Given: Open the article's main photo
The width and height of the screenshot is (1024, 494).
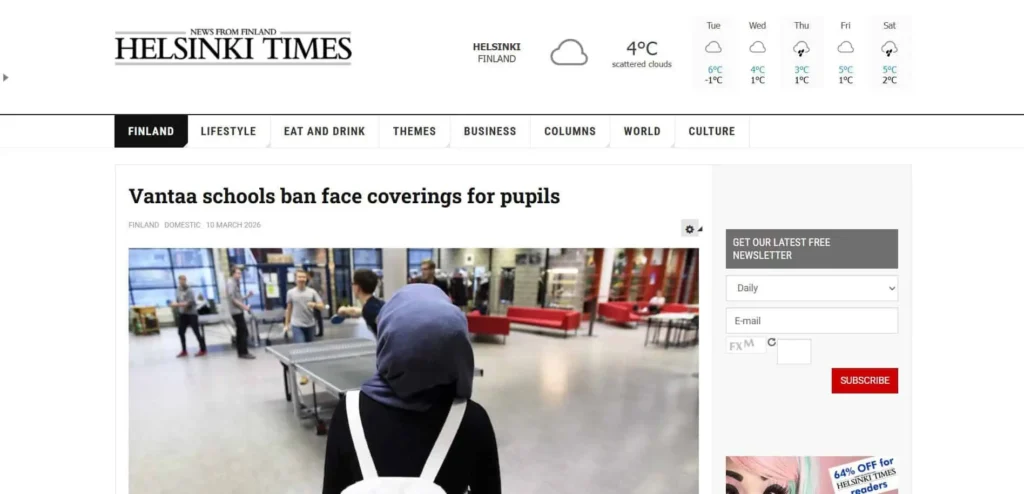Looking at the screenshot, I should pos(413,370).
